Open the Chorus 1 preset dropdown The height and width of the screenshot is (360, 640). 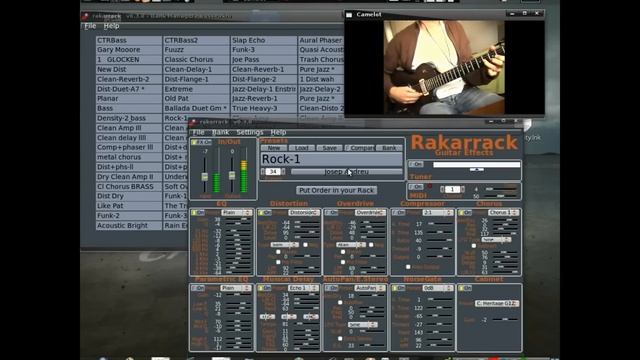point(504,213)
